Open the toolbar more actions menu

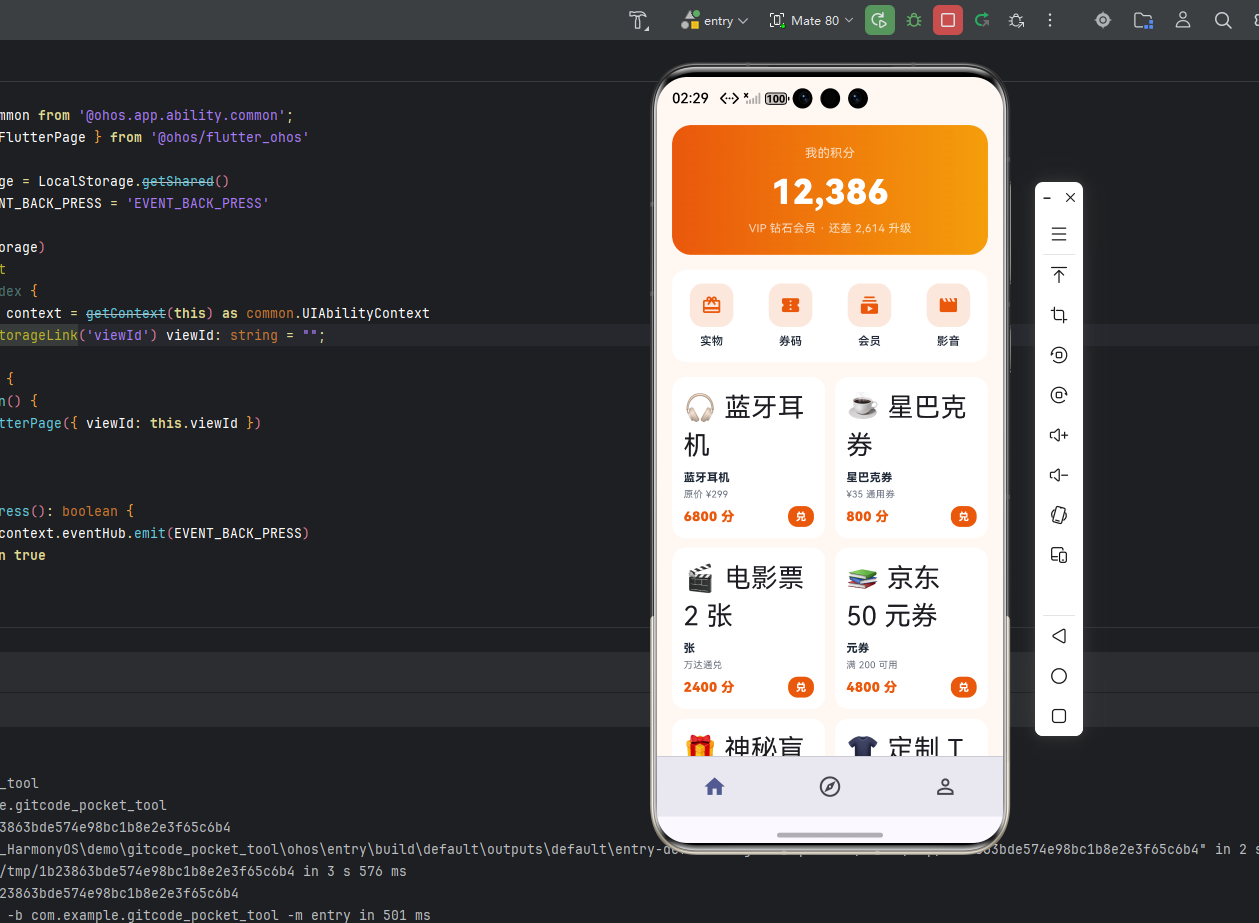tap(1050, 20)
